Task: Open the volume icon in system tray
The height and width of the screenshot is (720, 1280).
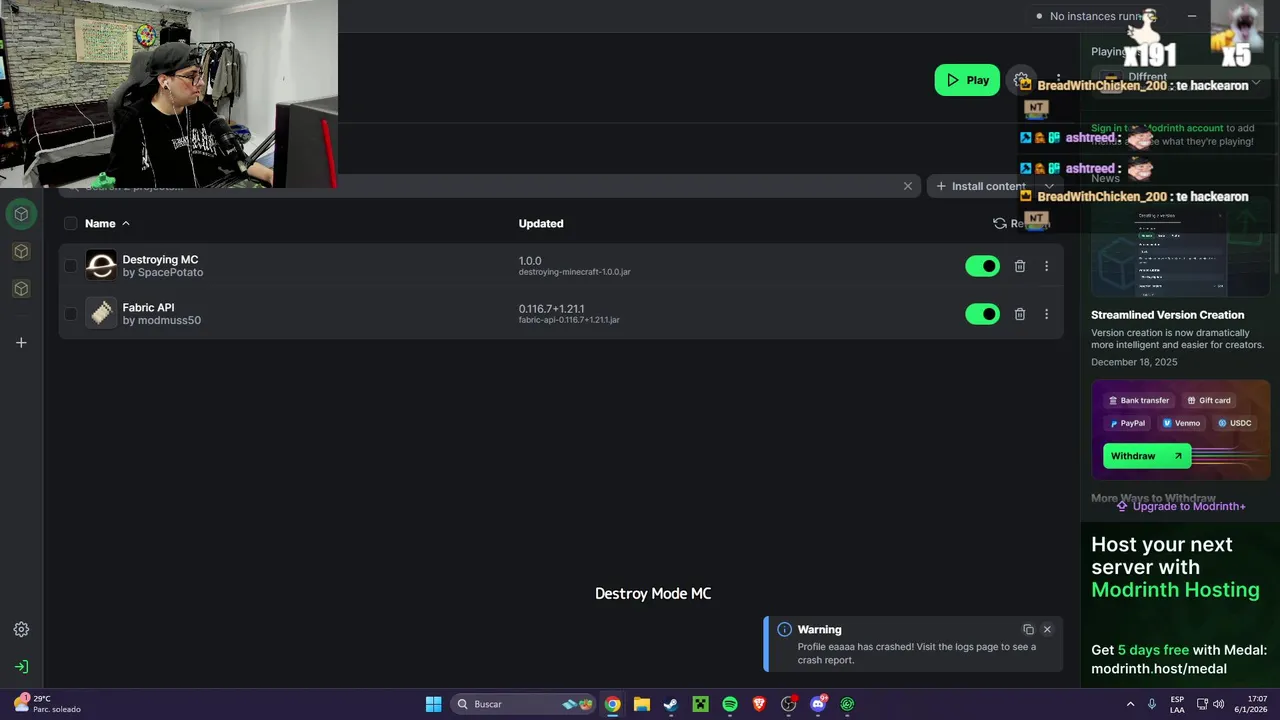Action: (x=1218, y=704)
